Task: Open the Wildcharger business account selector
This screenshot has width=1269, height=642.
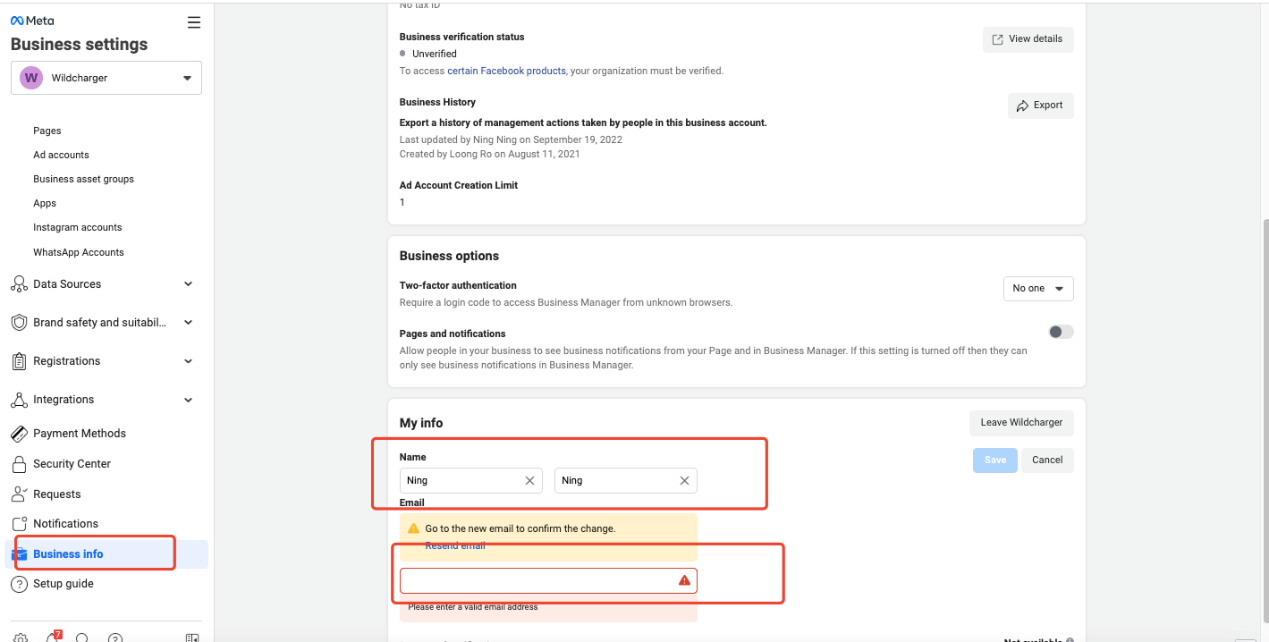Action: [106, 78]
